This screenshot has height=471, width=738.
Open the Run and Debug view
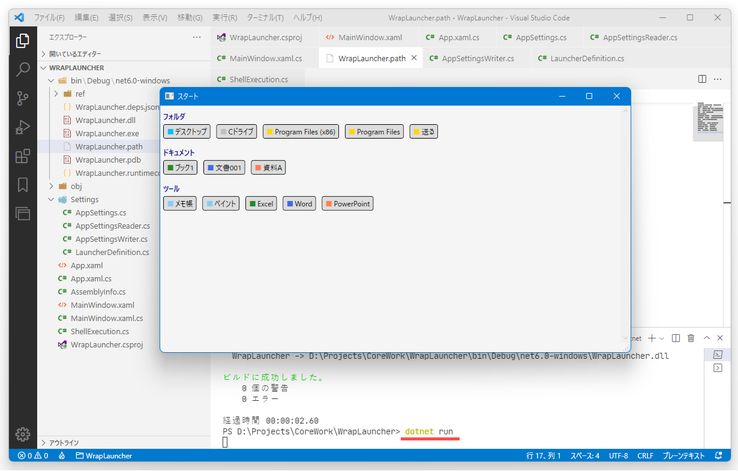coord(22,127)
